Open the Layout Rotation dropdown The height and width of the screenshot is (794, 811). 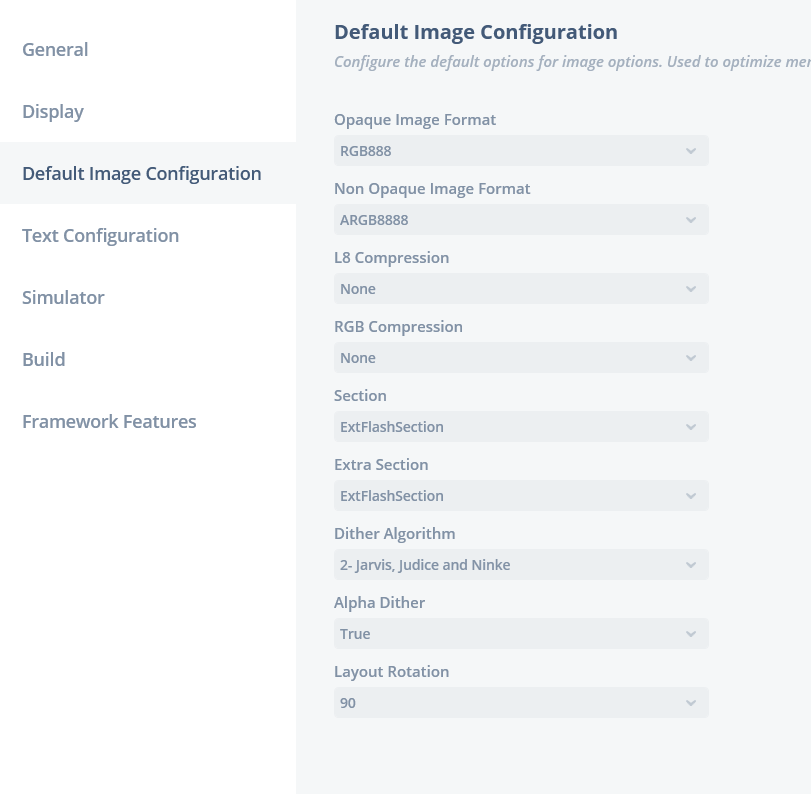[520, 703]
